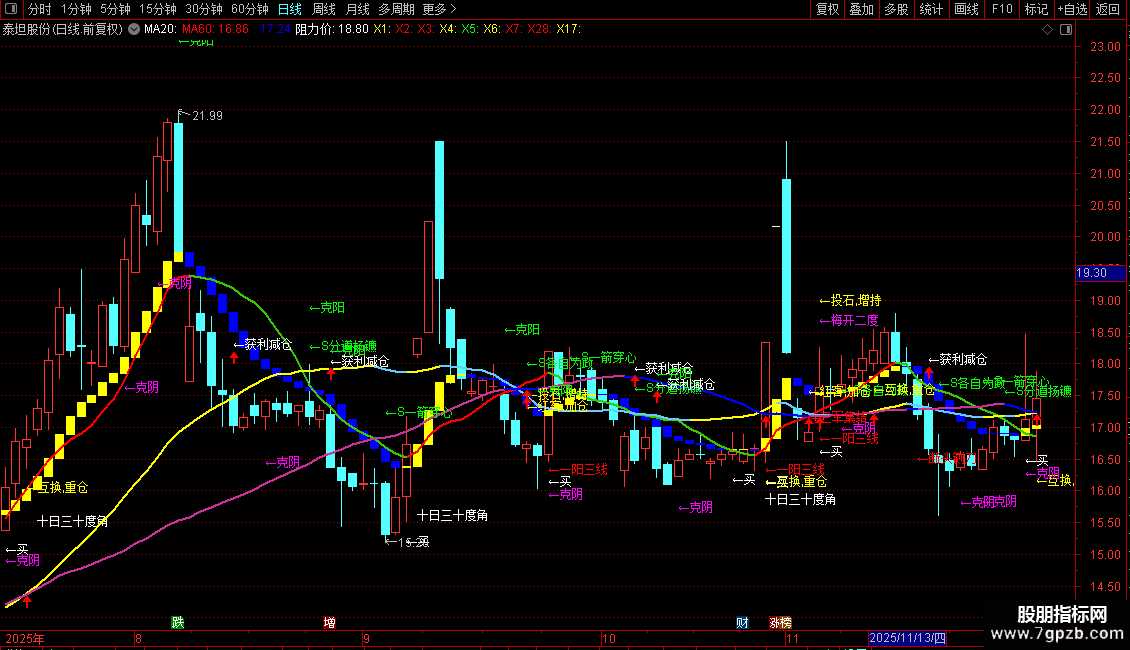Select the 15分钟 period tab
Viewport: 1130px width, 650px height.
158,9
